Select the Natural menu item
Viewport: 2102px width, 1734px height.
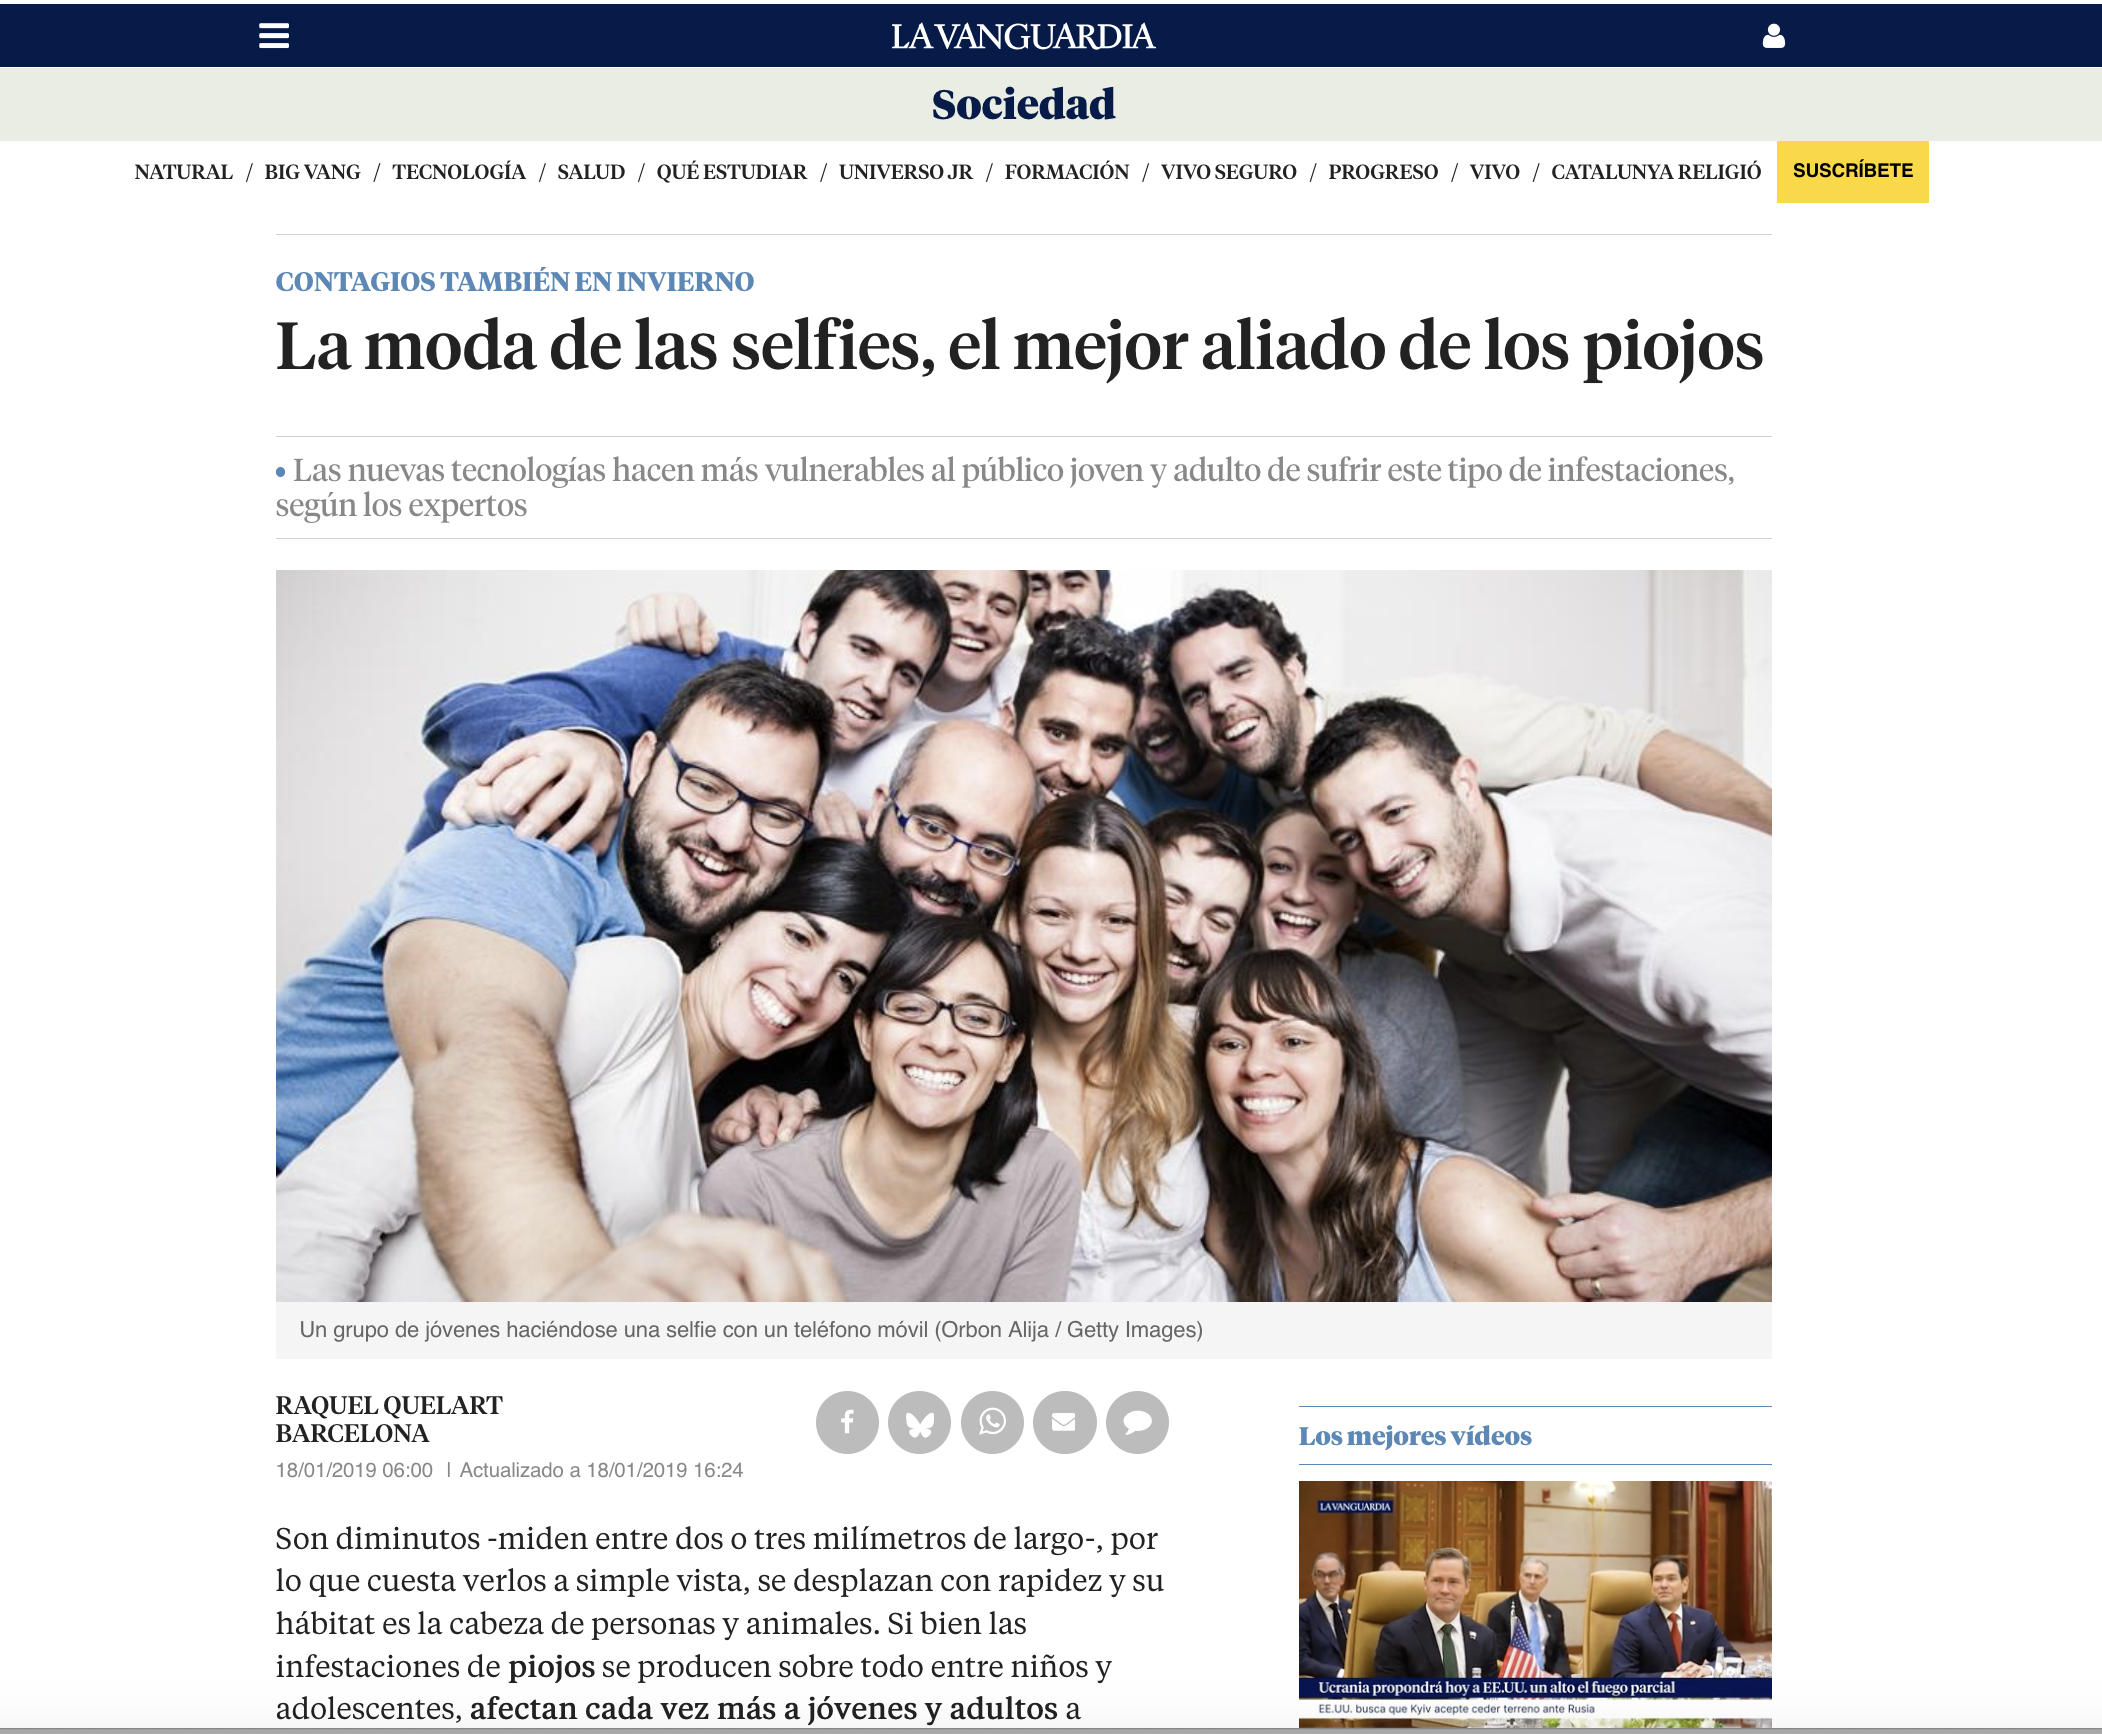point(183,172)
